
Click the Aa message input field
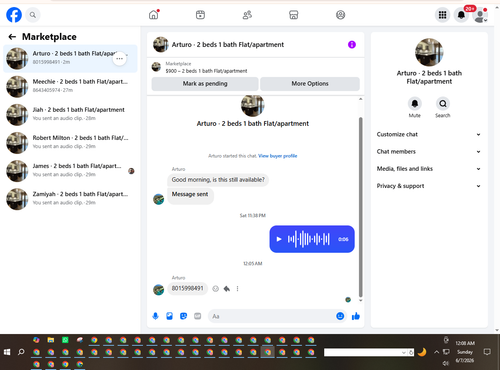coord(272,316)
